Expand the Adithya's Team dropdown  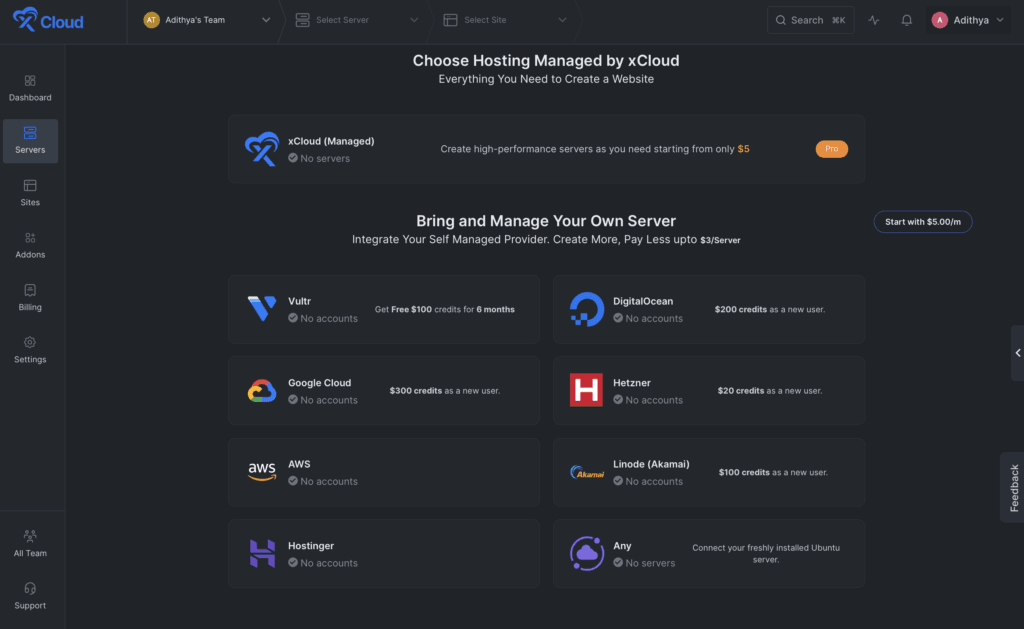pos(206,20)
